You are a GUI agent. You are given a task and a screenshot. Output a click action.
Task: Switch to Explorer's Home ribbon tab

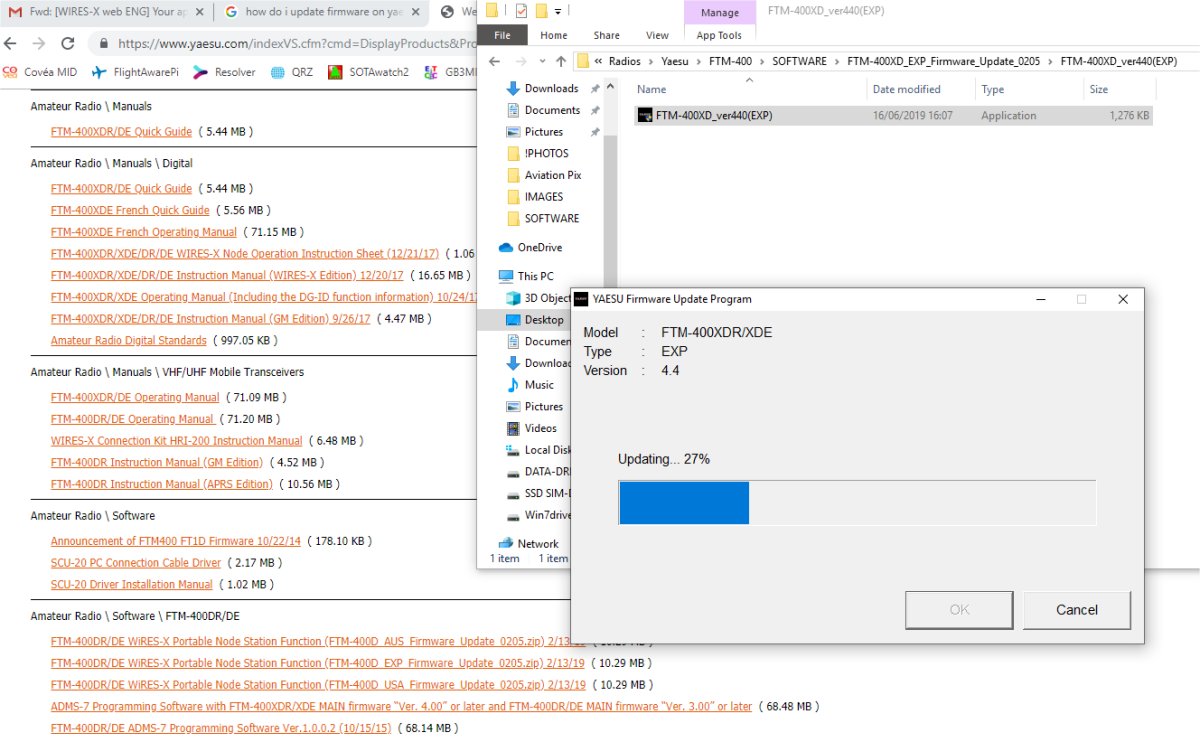(553, 35)
